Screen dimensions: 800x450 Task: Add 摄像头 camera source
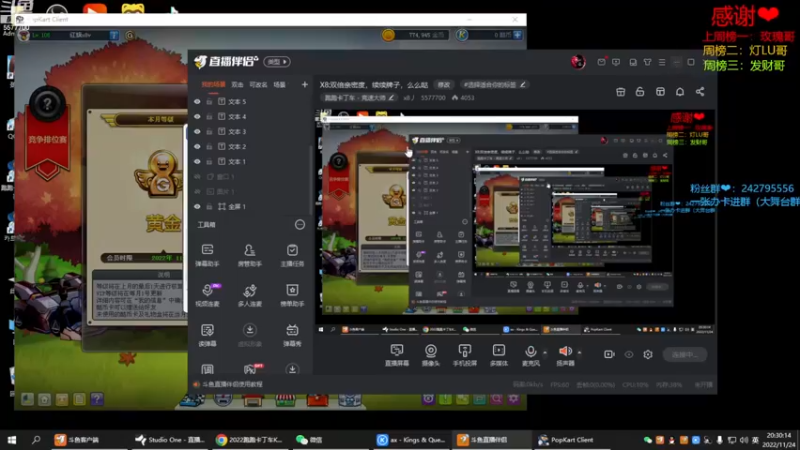[431, 355]
